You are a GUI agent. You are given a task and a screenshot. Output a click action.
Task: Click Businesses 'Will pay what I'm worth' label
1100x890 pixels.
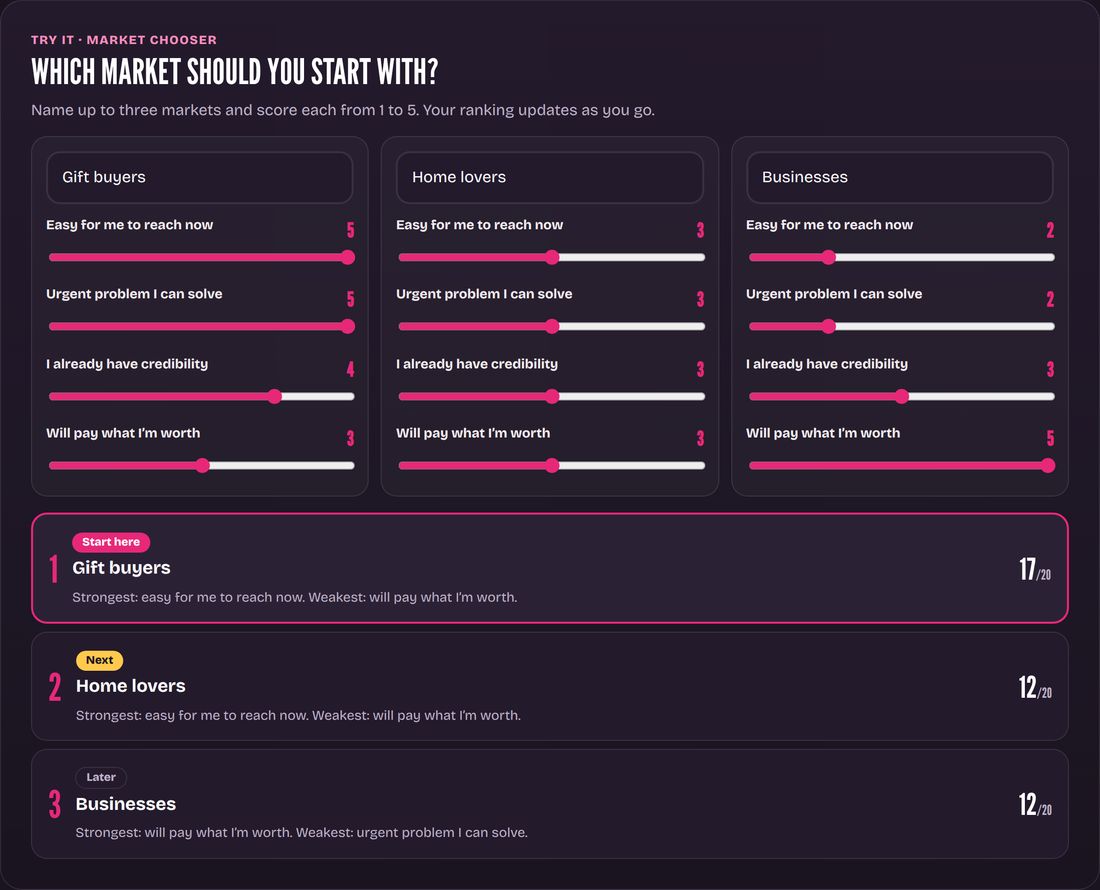[823, 433]
